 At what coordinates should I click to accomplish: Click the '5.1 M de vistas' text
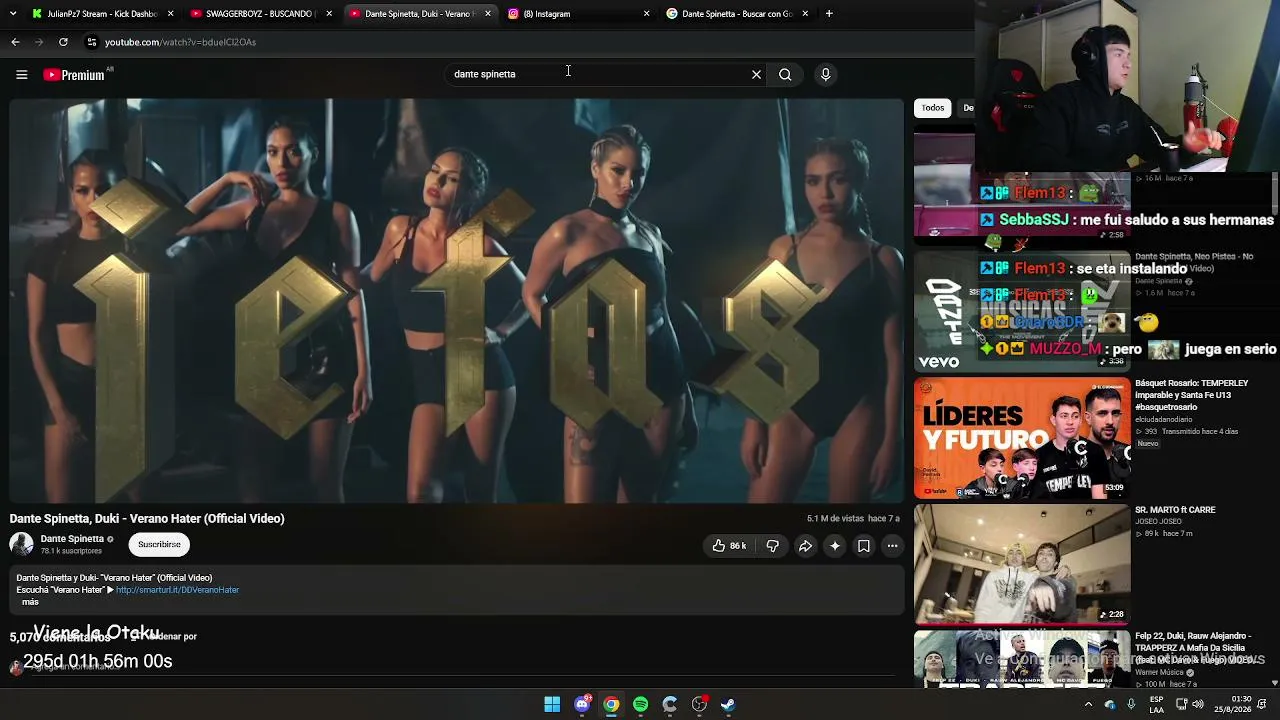835,519
